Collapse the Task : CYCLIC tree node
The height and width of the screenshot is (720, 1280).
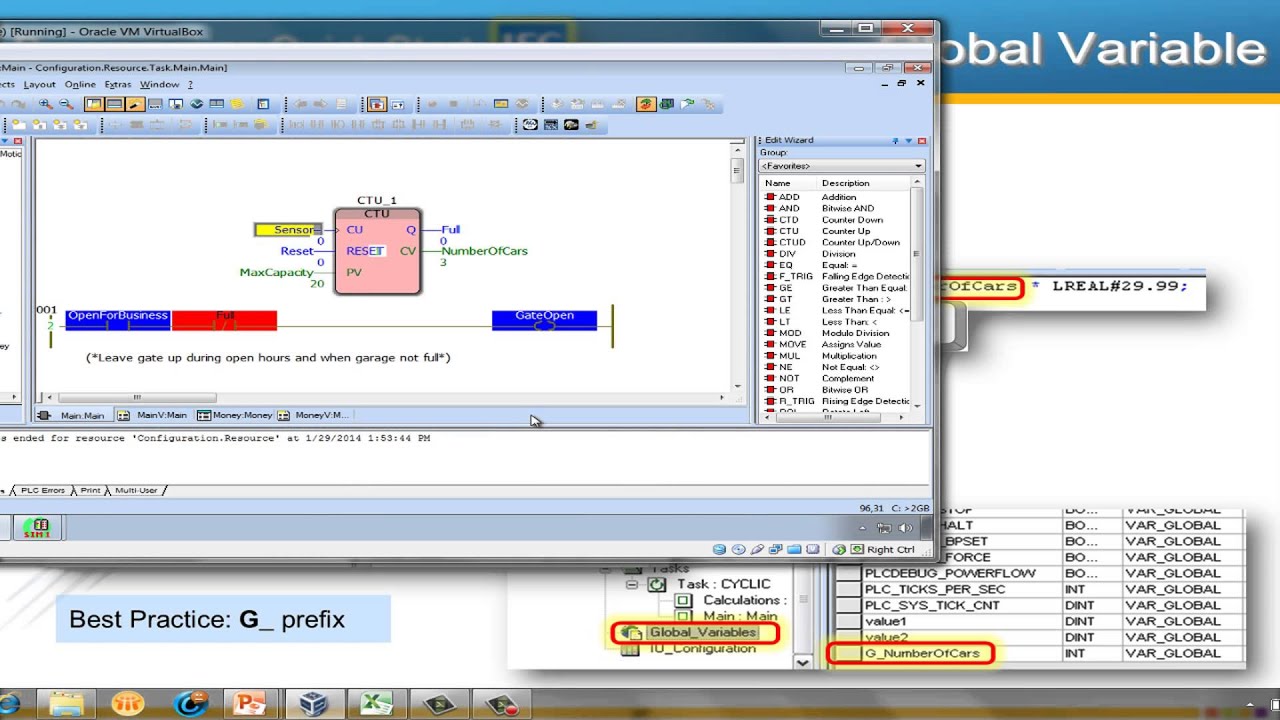coord(631,584)
